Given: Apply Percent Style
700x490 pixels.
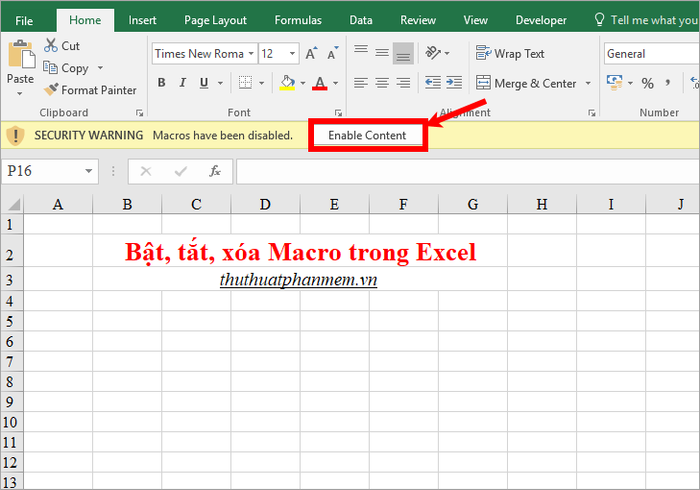Looking at the screenshot, I should 647,83.
